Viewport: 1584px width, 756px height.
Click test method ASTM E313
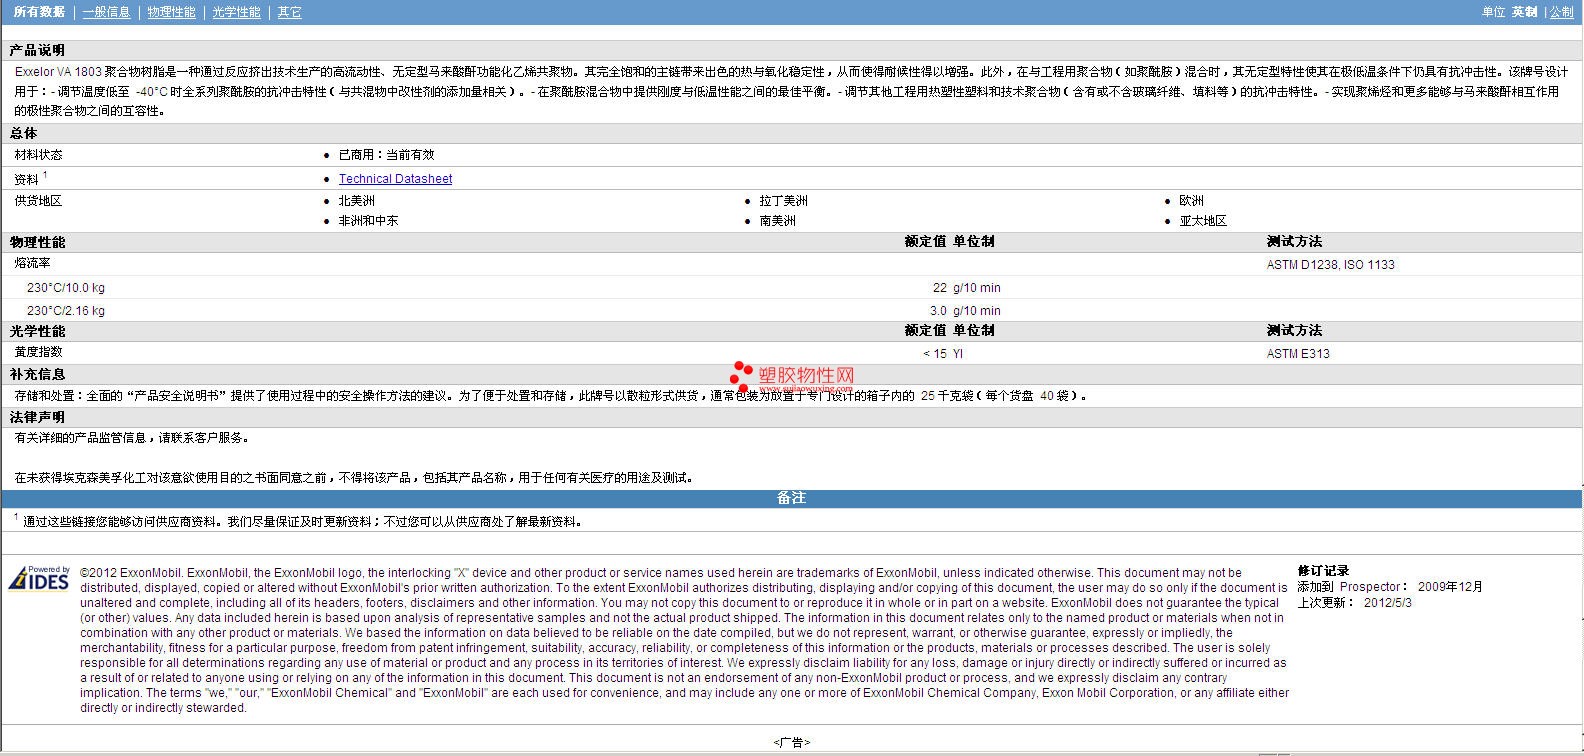click(x=1298, y=354)
